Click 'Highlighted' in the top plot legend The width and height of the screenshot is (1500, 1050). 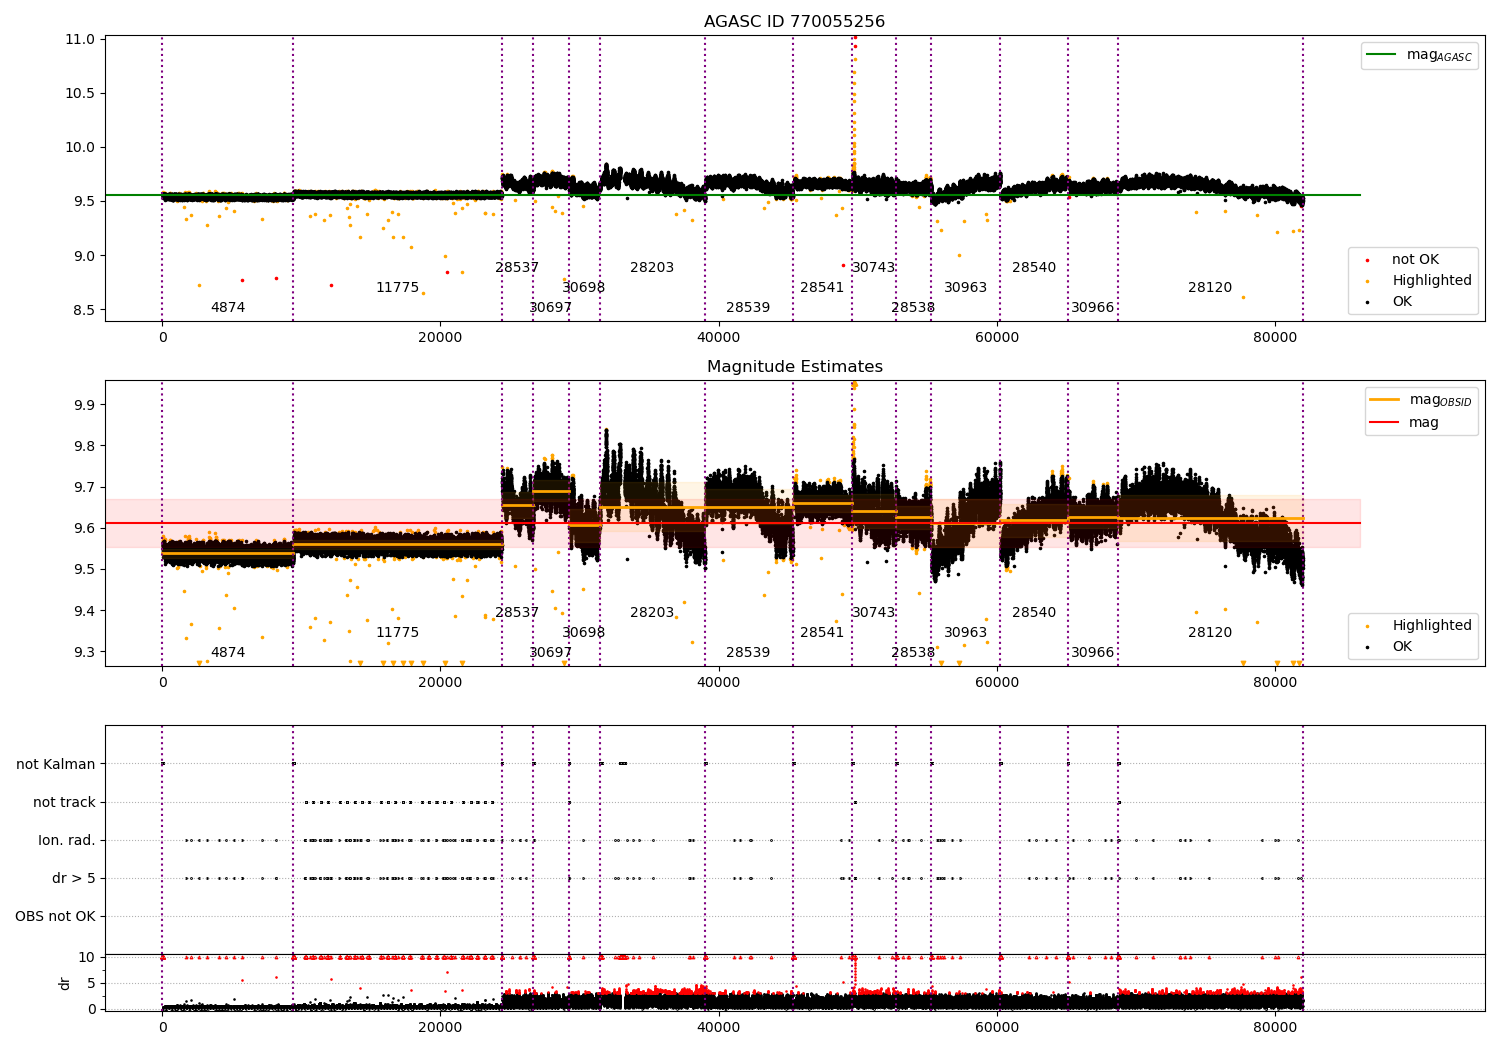point(1431,280)
